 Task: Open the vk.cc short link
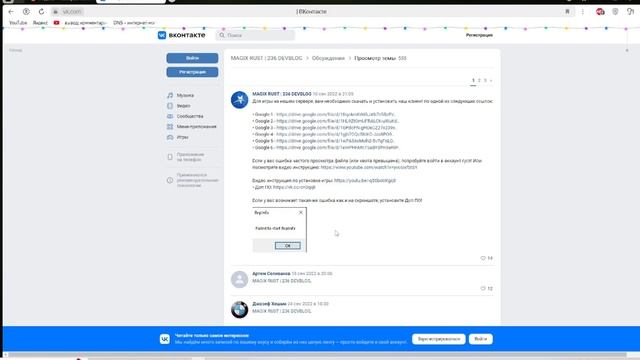click(294, 187)
